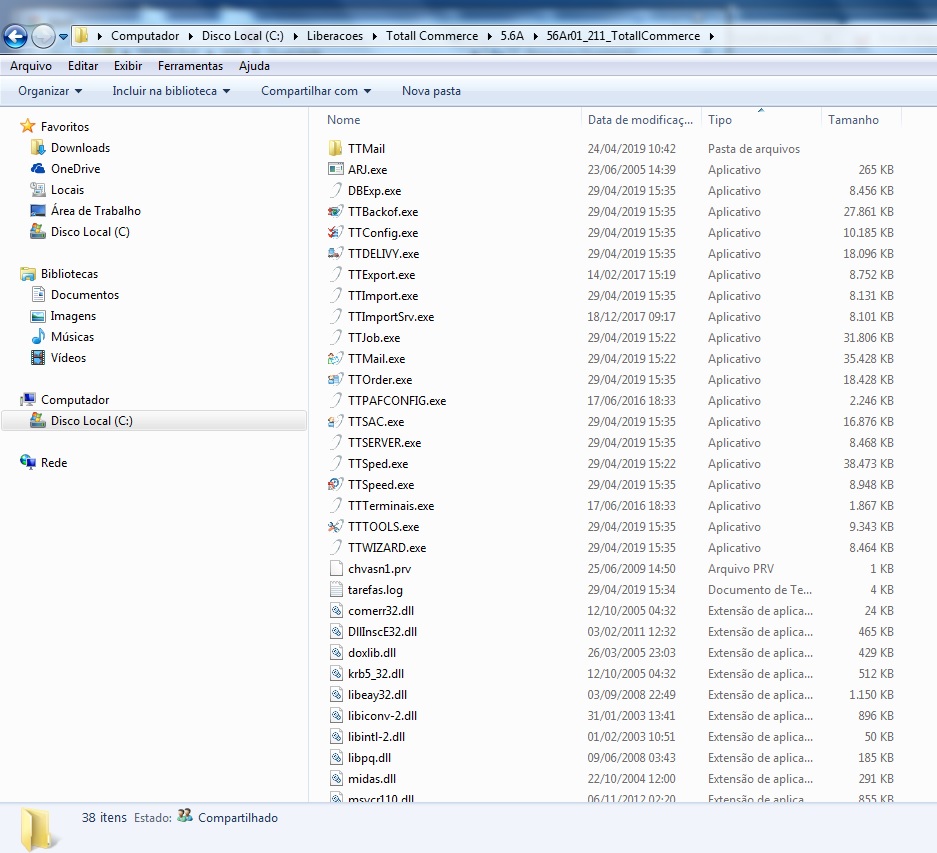Click the Back navigation arrow button
The image size is (937, 853).
tap(16, 36)
